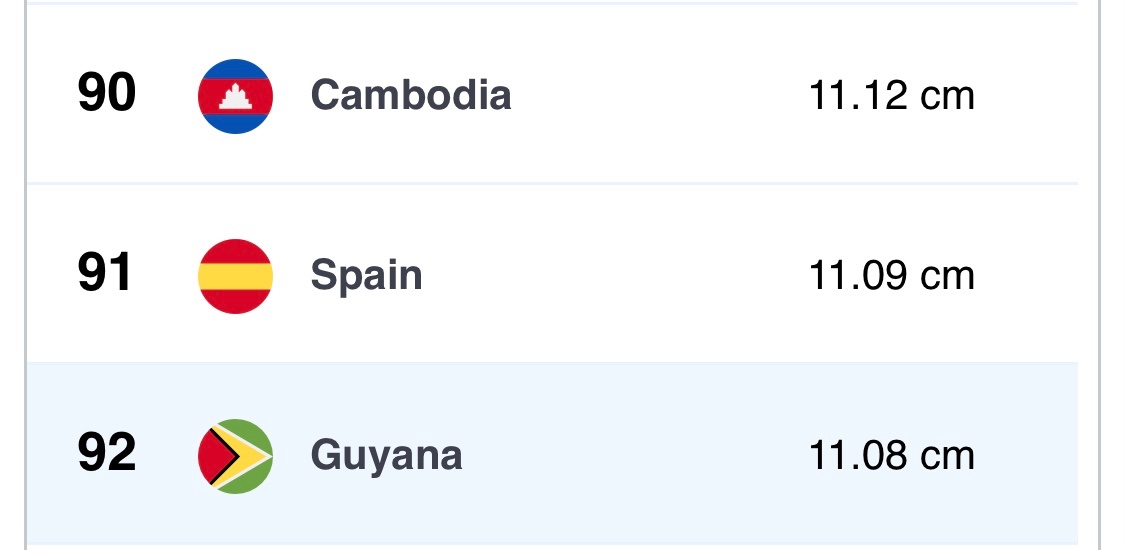Click the Spain flag icon
1125x550 pixels.
coord(235,276)
